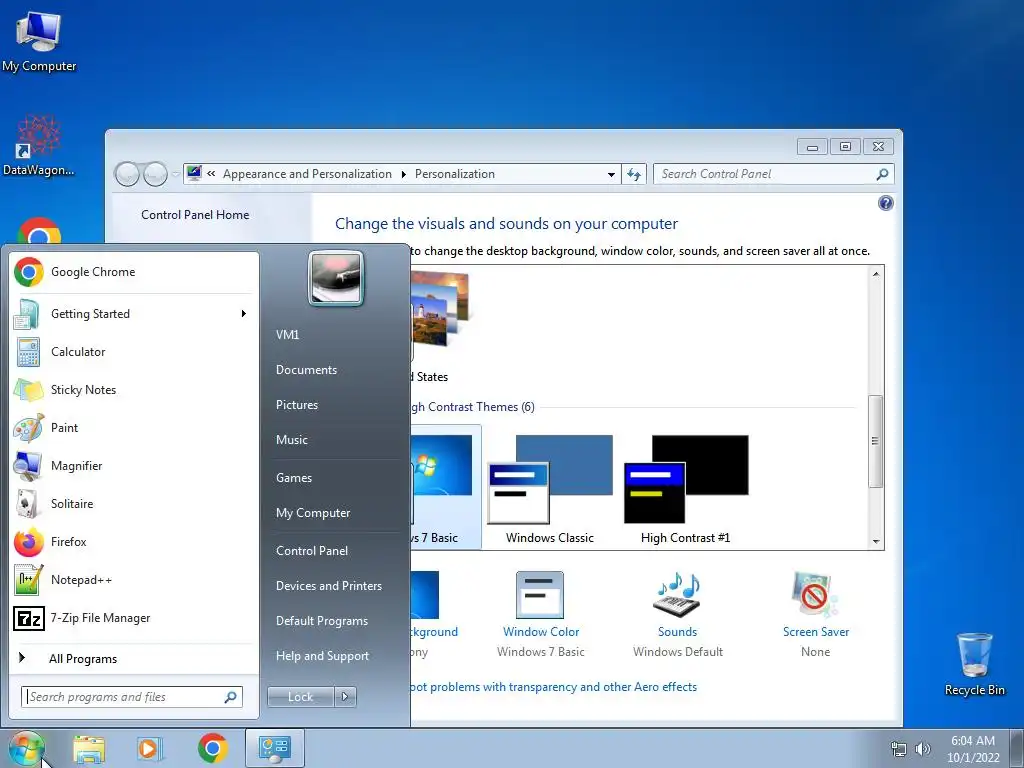Click the network icon in system tray
Viewport: 1024px width, 768px height.
(x=899, y=749)
